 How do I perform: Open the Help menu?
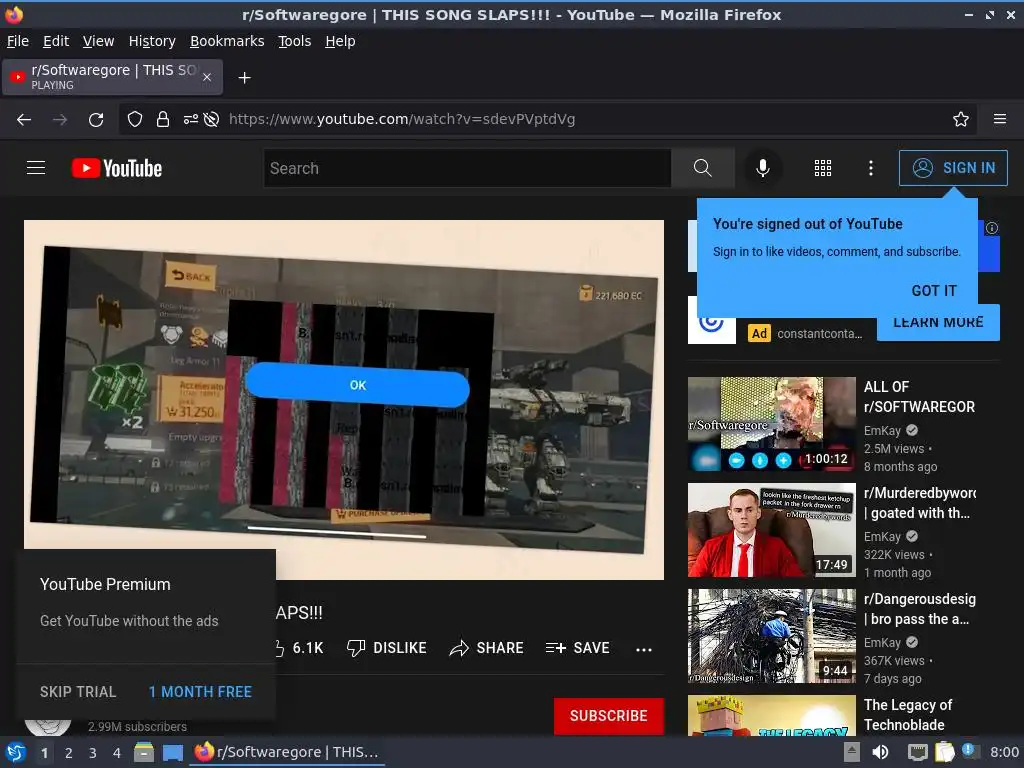pyautogui.click(x=340, y=41)
